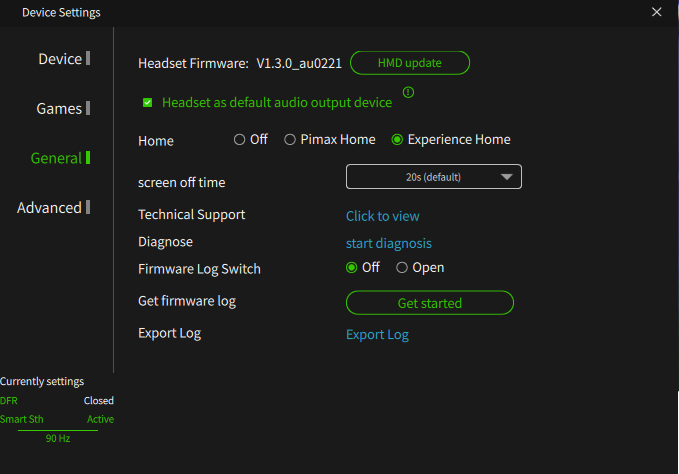The height and width of the screenshot is (474, 679).
Task: Click the 90 Hz refresh rate indicator
Action: (x=58, y=438)
